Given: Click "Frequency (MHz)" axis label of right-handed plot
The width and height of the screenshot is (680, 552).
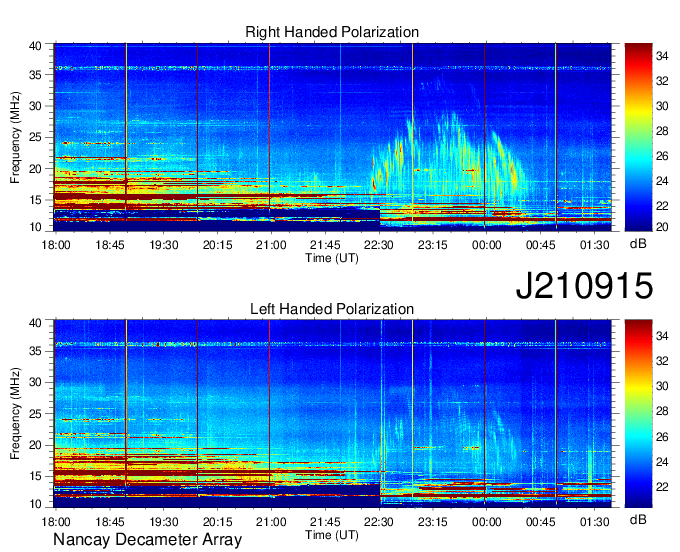Looking at the screenshot, I should point(15,137).
